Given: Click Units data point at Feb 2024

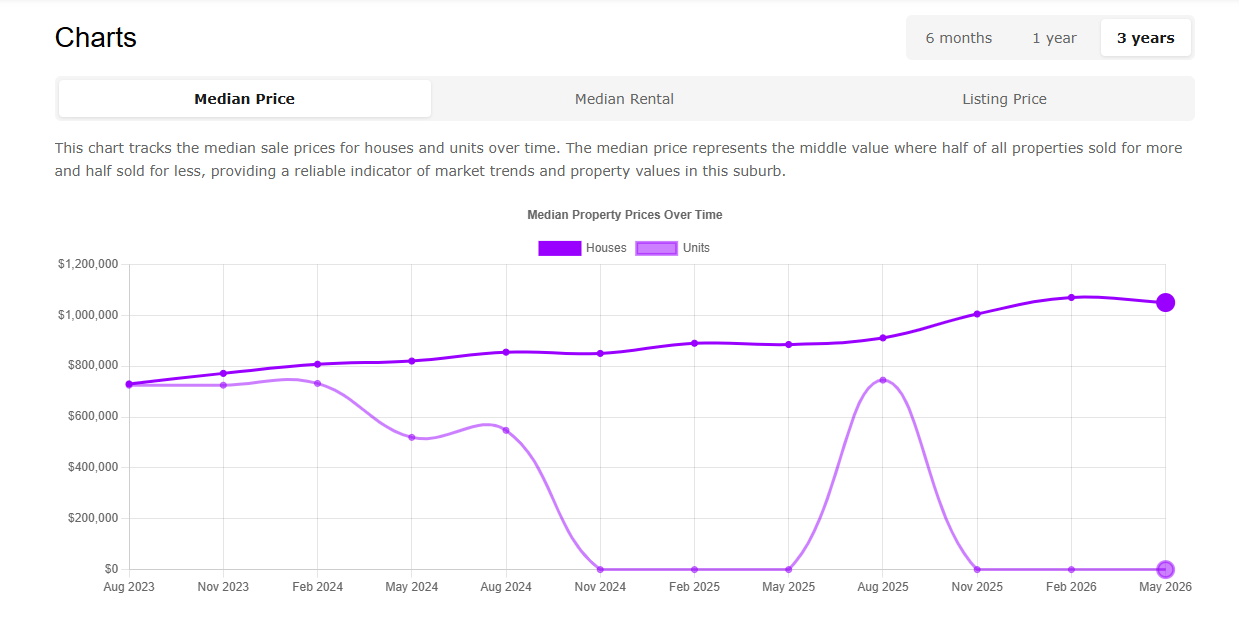Looking at the screenshot, I should (318, 383).
